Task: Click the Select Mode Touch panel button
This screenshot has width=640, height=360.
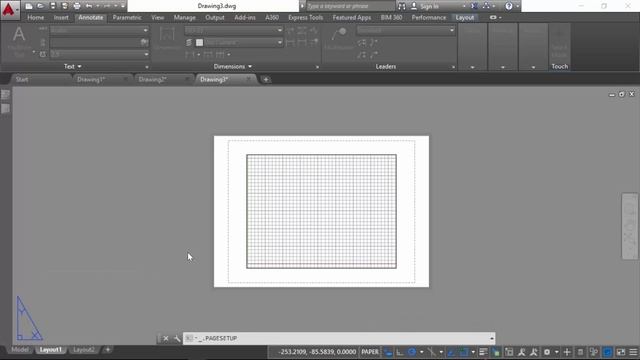Action: click(x=559, y=43)
